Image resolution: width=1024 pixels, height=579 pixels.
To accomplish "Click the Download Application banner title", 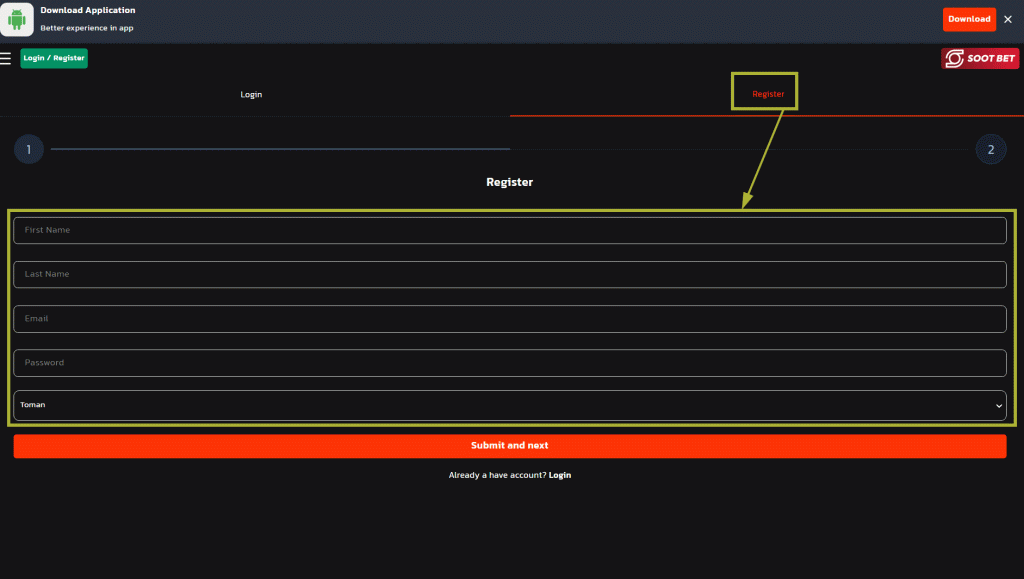I will coord(88,10).
